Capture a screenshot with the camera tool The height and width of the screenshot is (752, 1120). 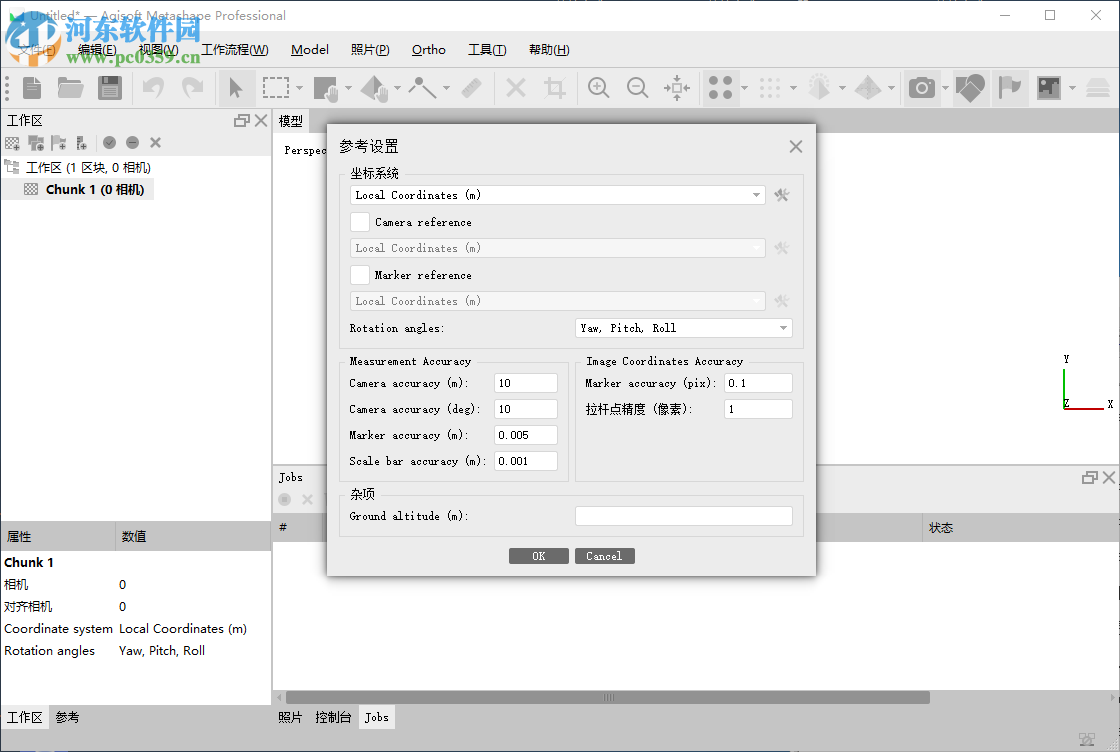[921, 88]
